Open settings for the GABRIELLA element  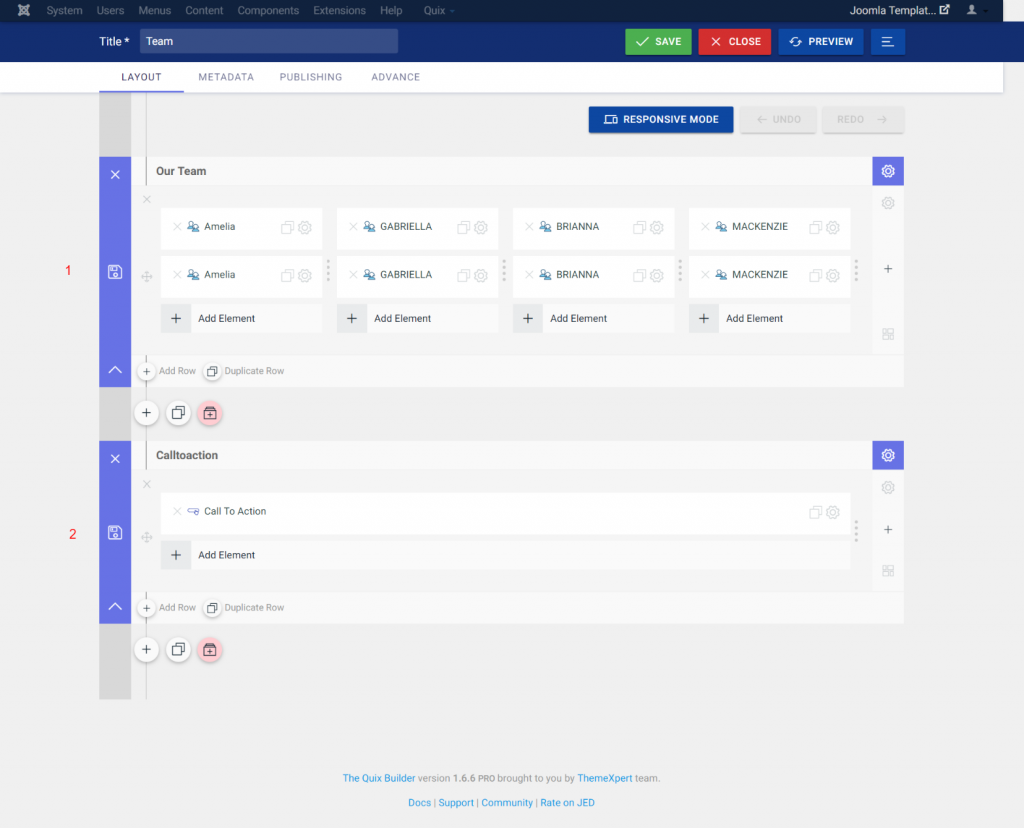(480, 227)
